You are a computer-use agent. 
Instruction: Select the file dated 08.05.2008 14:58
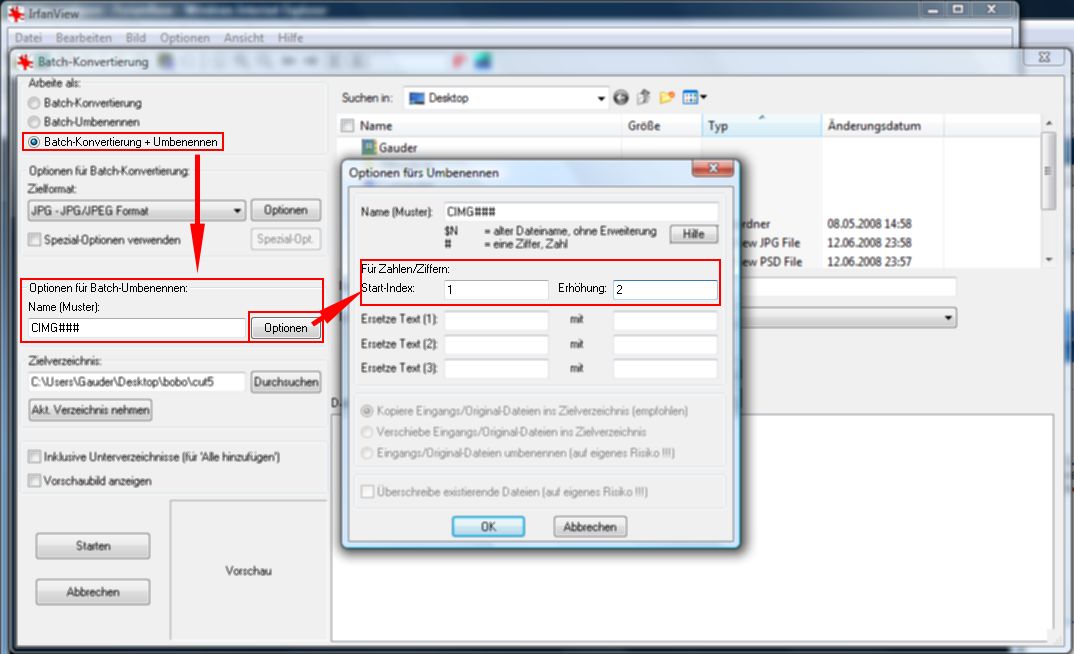[x=869, y=224]
